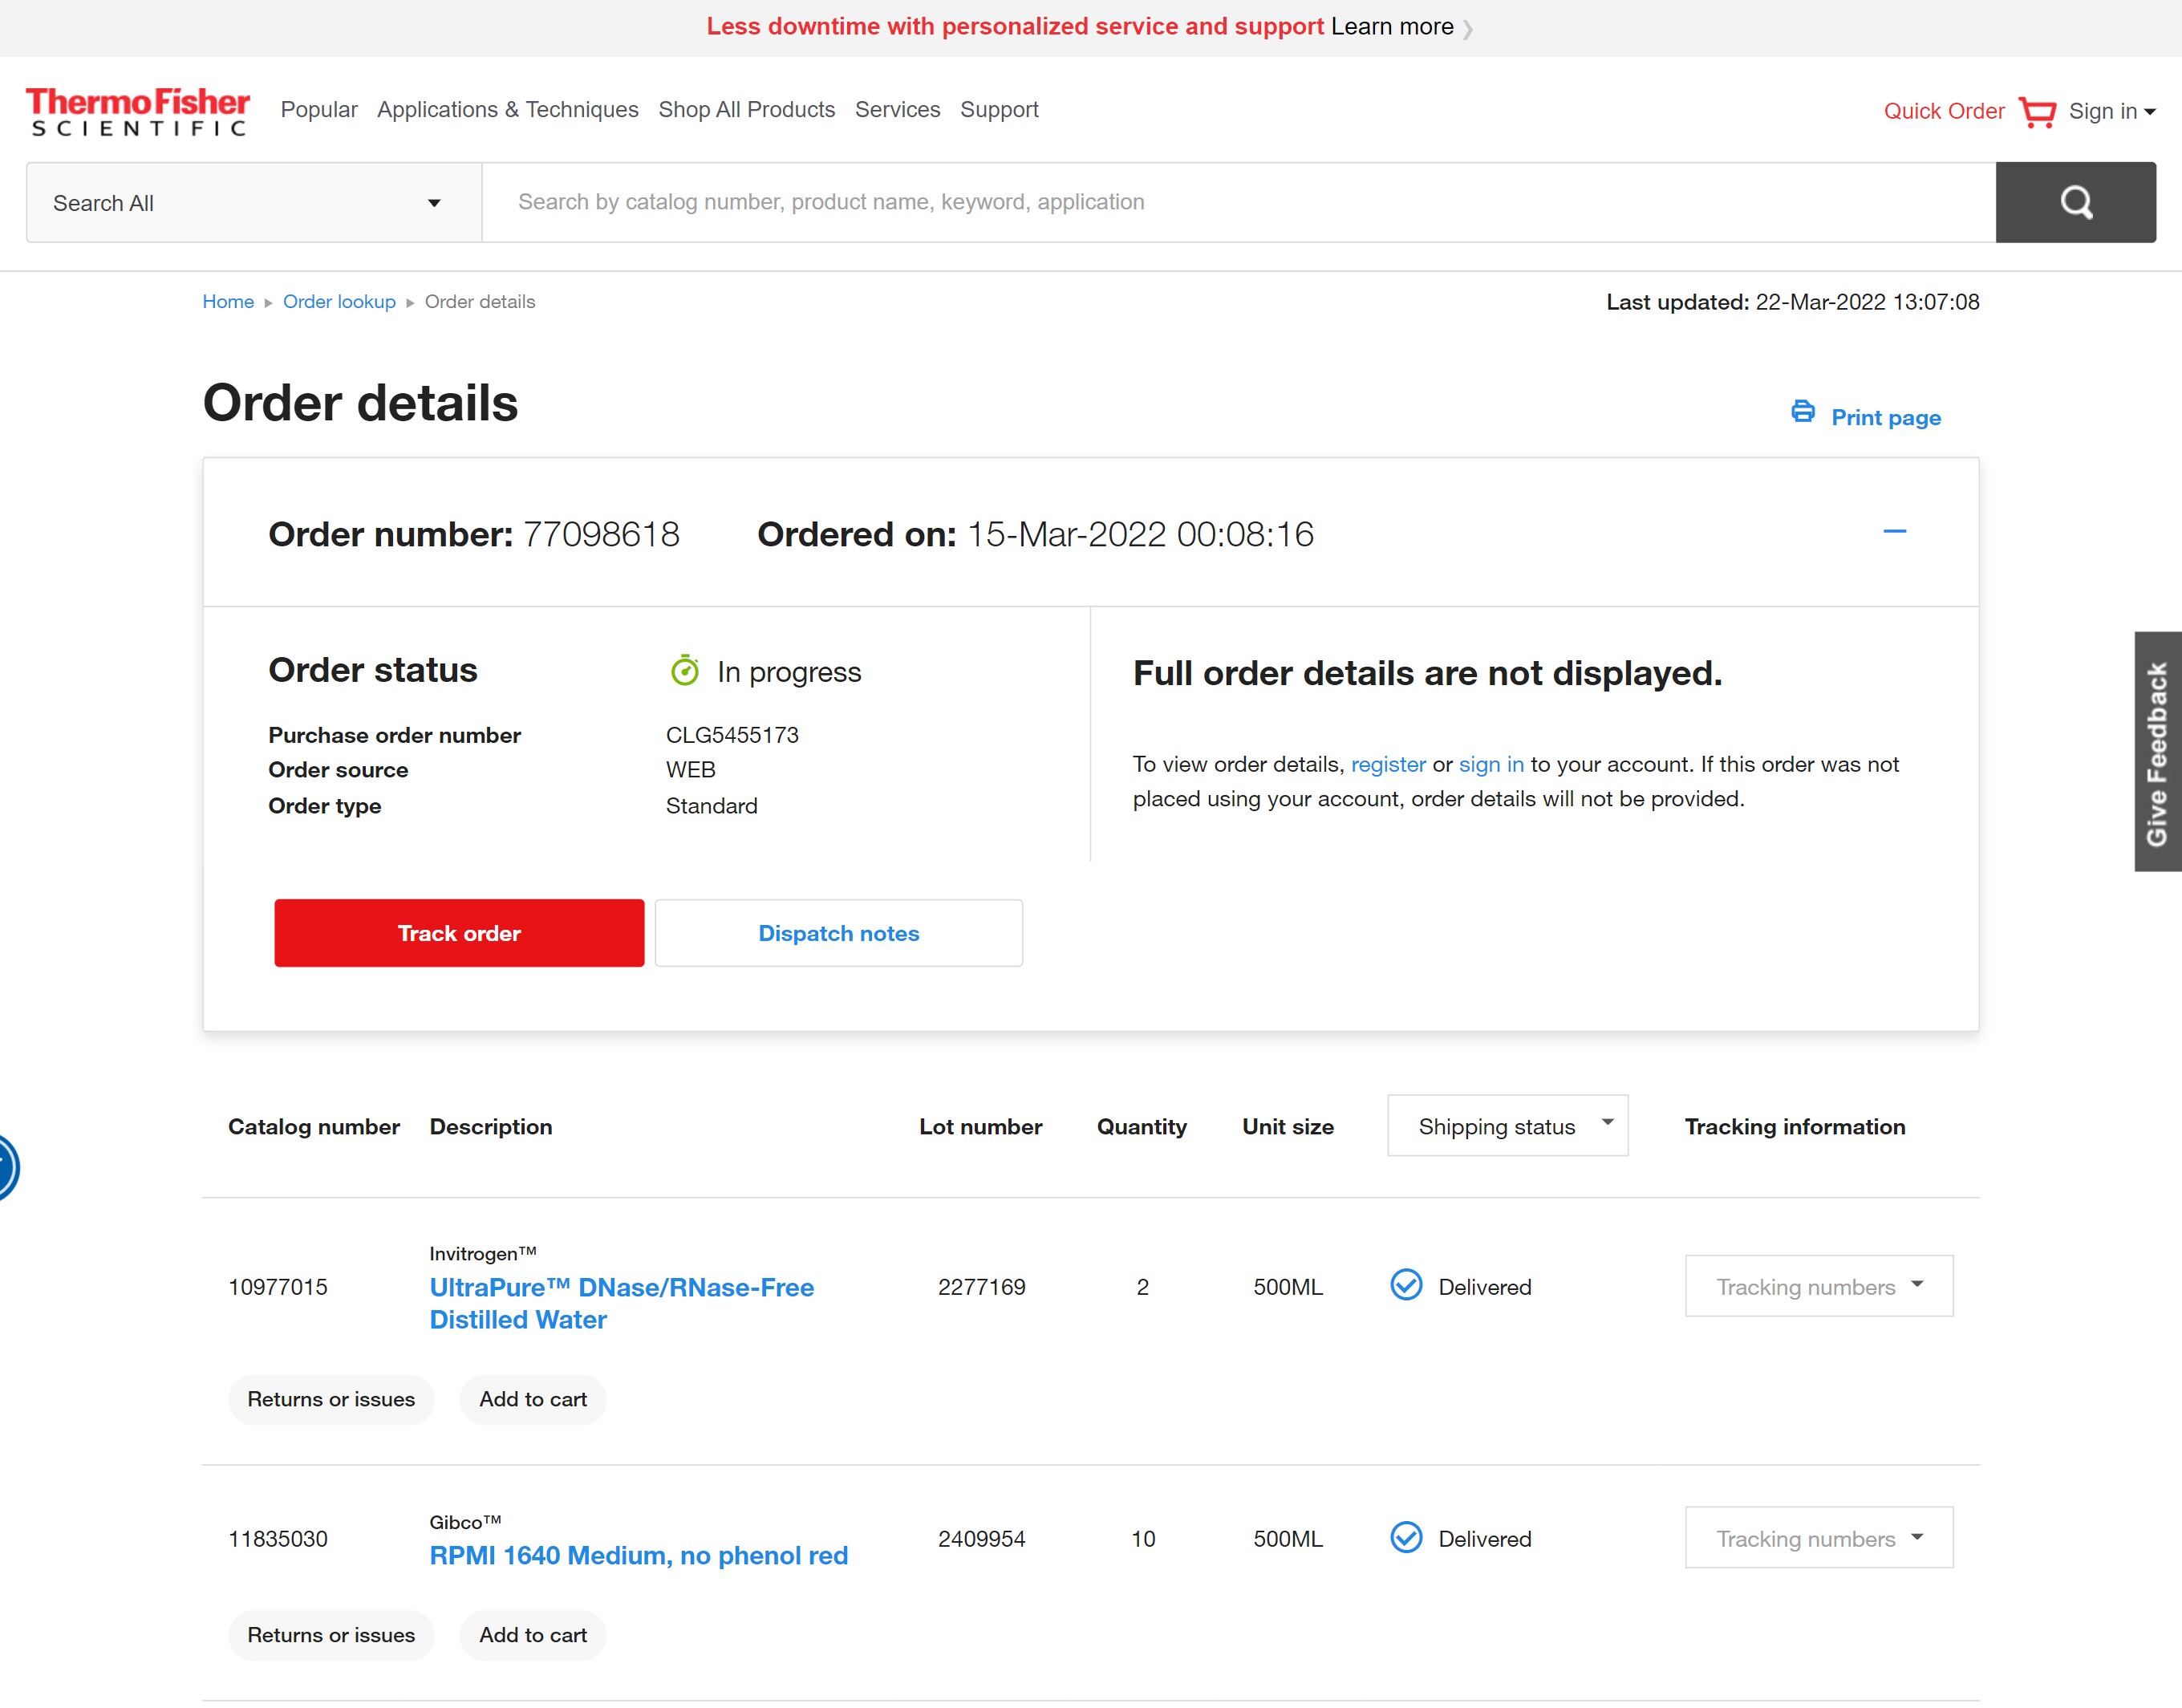This screenshot has height=1708, width=2182.
Task: Click the register link
Action: click(1387, 764)
